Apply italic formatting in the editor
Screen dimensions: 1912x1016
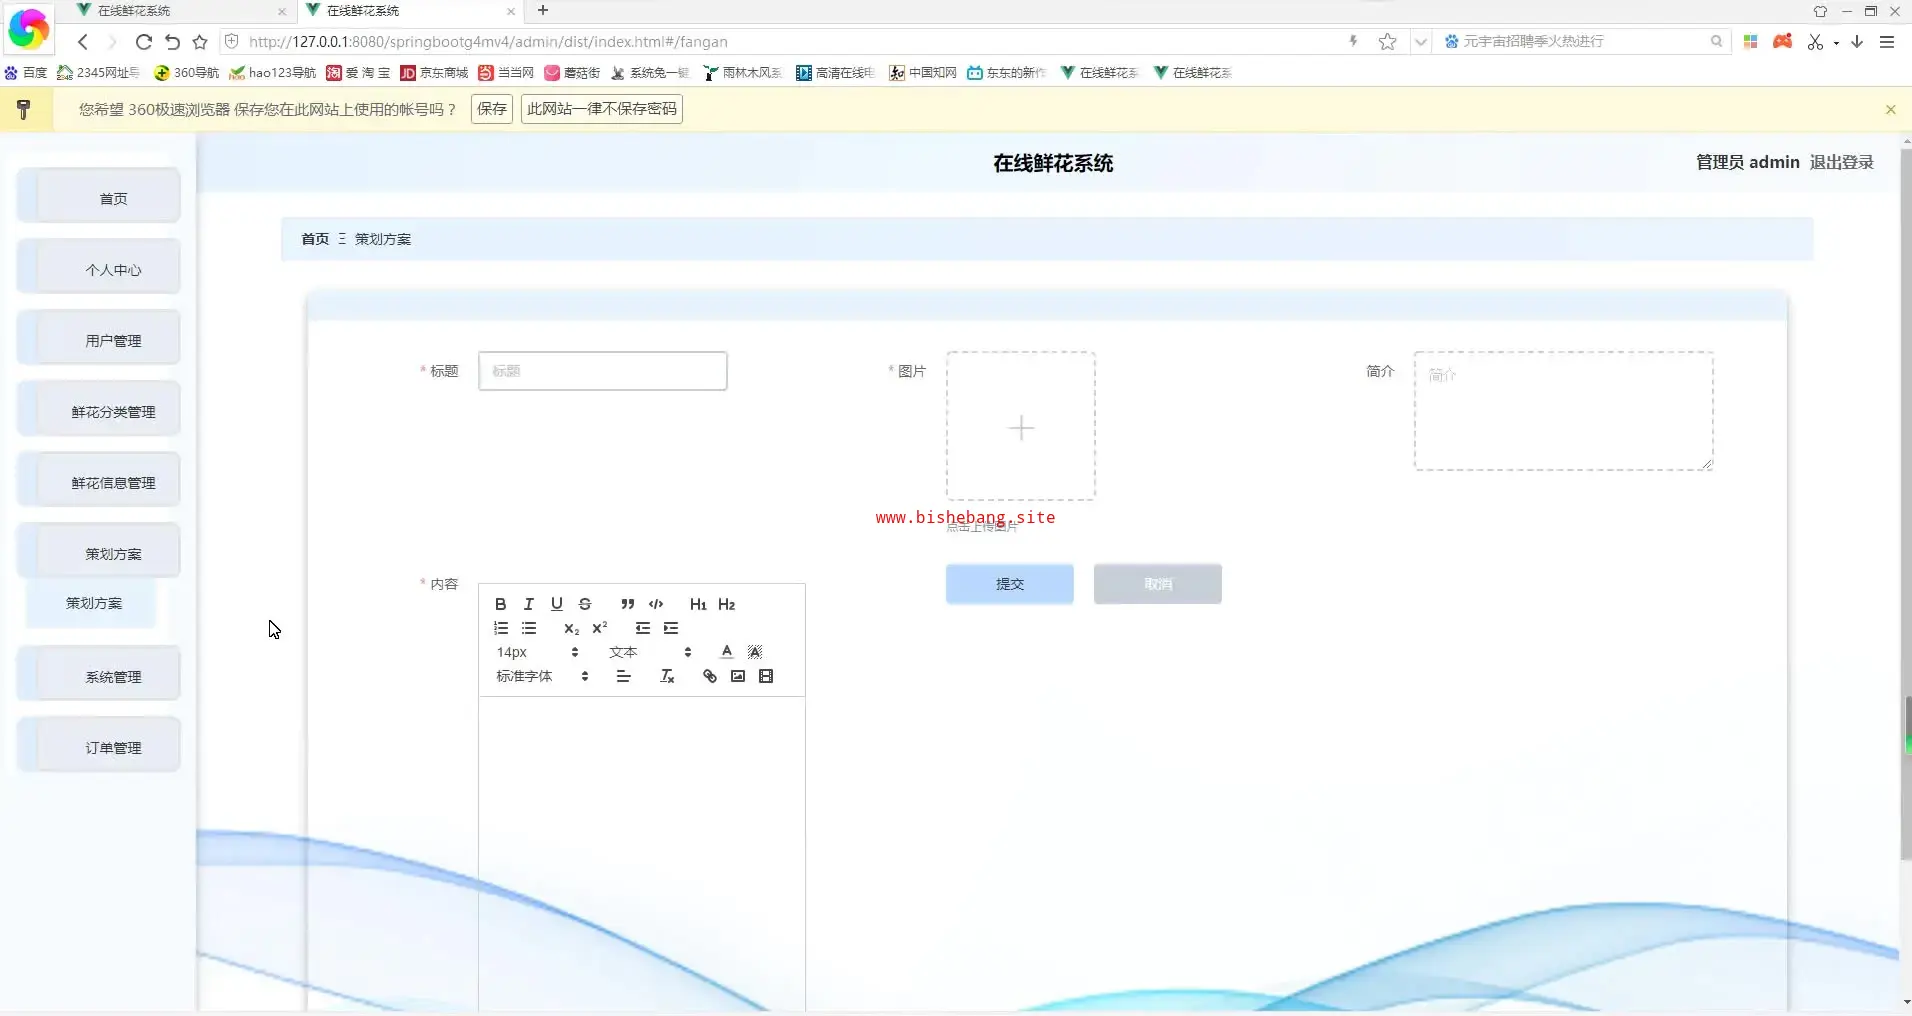[x=529, y=604]
